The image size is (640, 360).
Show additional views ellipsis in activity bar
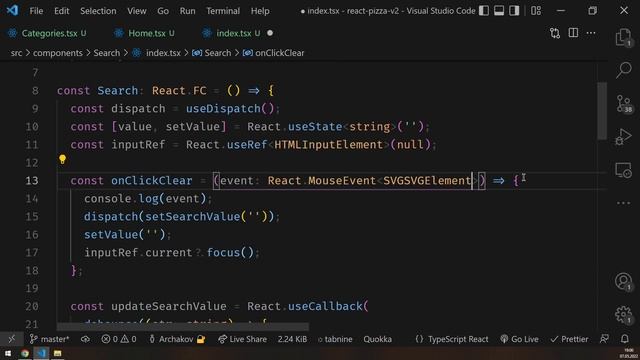tap(623, 203)
